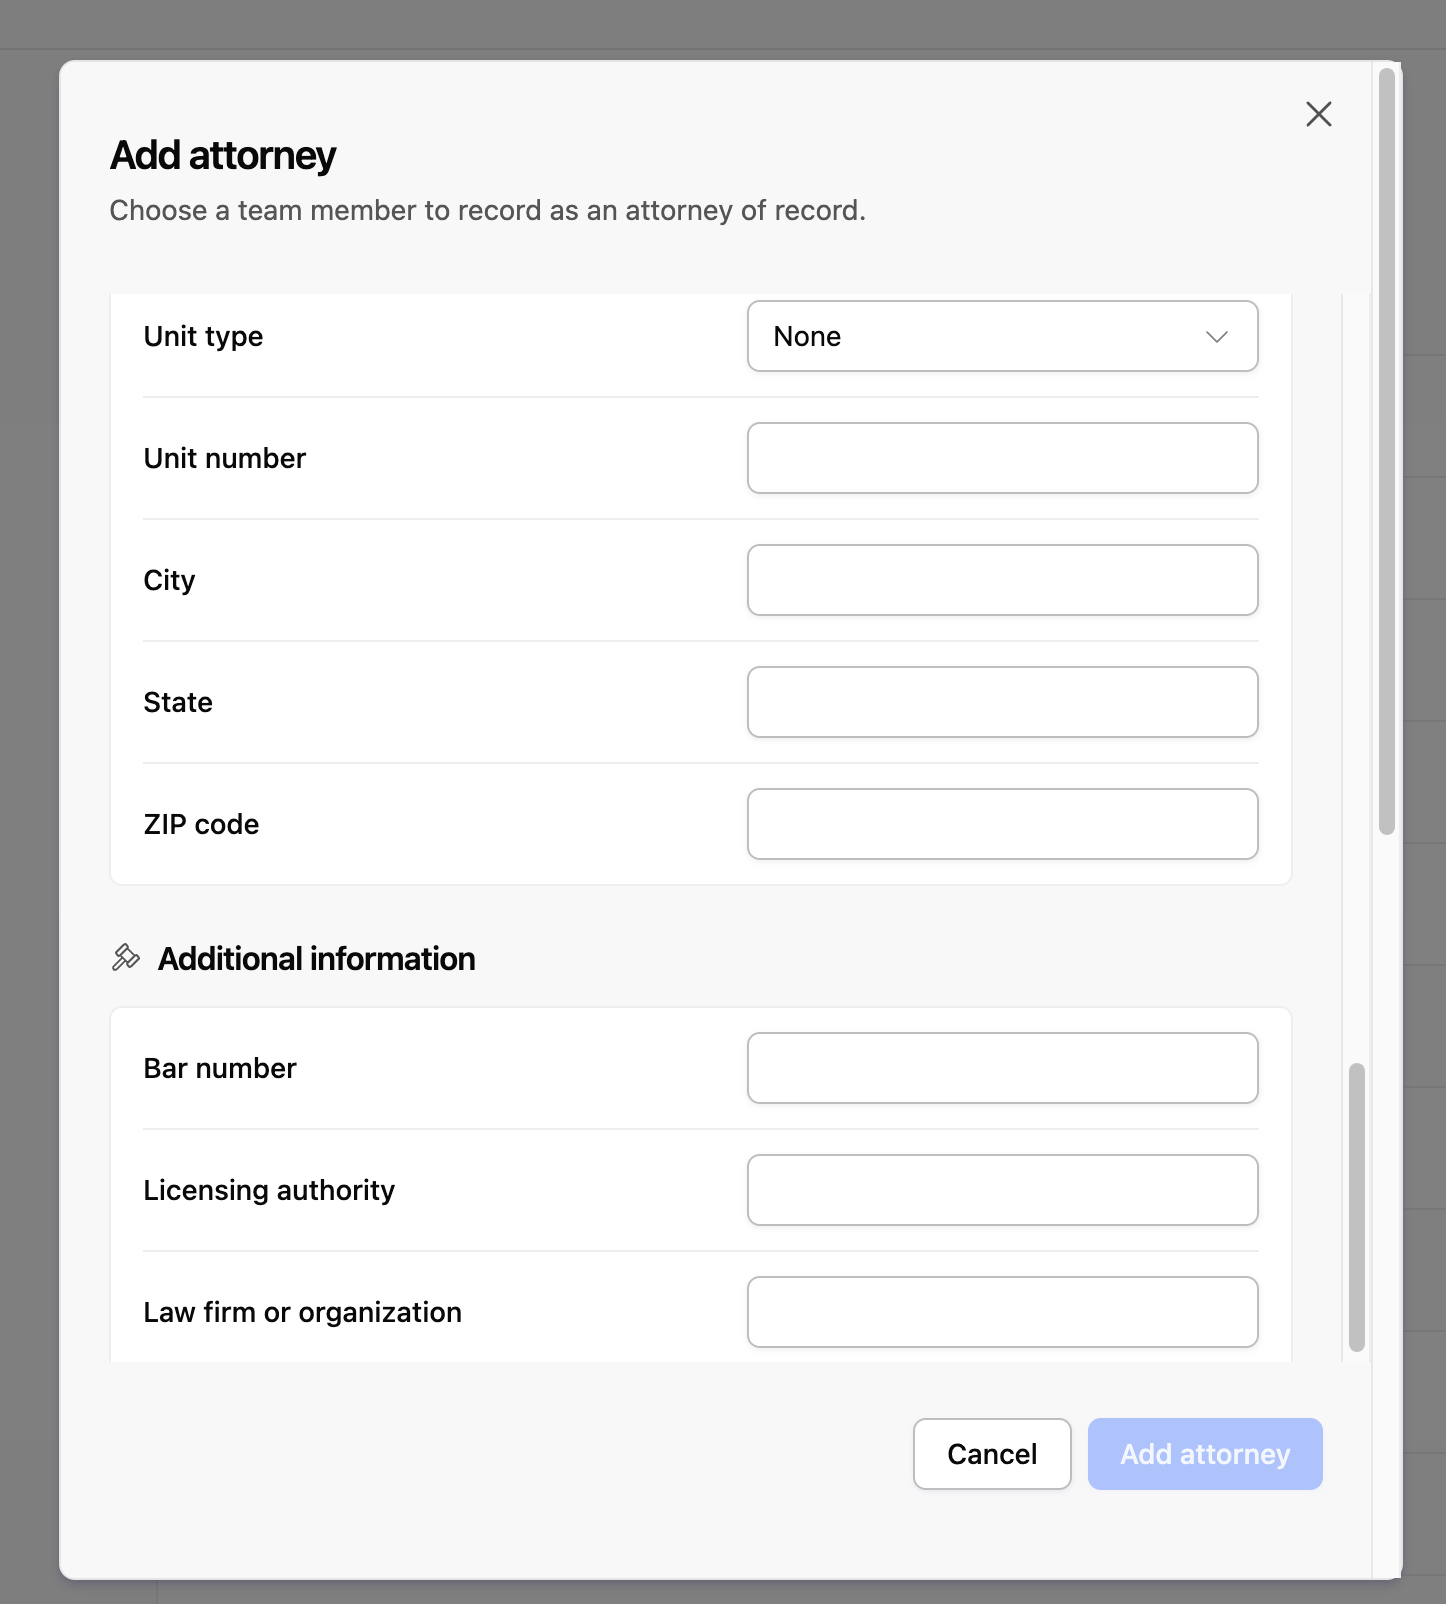This screenshot has width=1446, height=1604.
Task: Close the Add attorney dialog with X
Action: point(1319,114)
